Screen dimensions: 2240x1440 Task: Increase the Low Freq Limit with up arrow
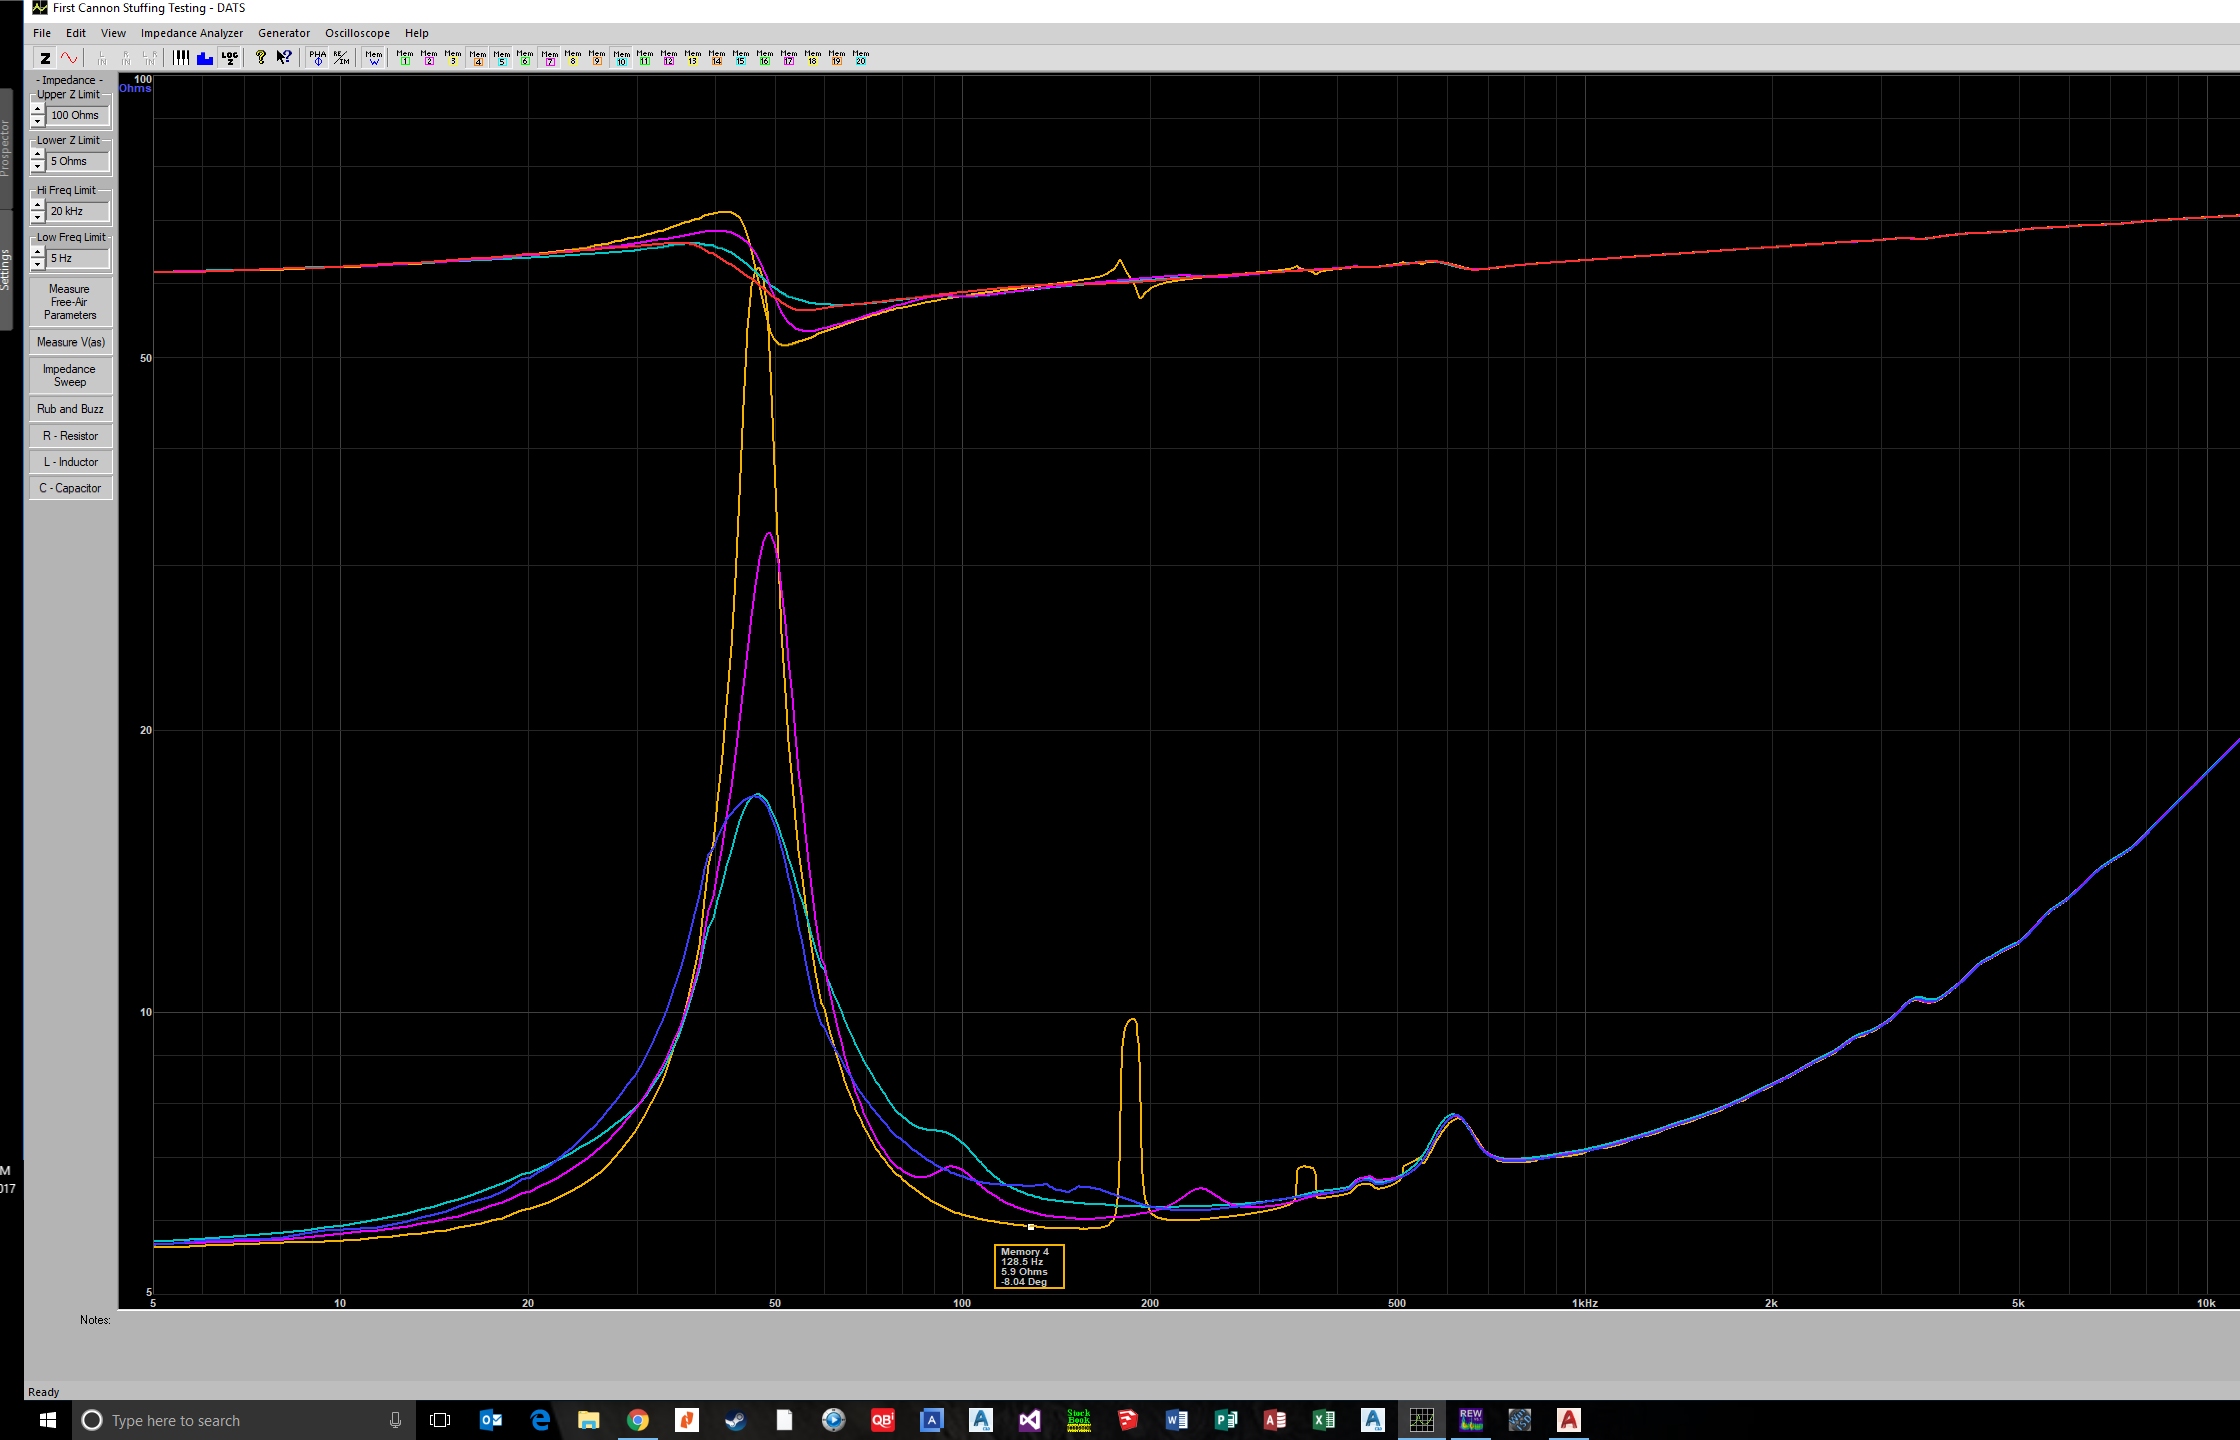pos(38,252)
